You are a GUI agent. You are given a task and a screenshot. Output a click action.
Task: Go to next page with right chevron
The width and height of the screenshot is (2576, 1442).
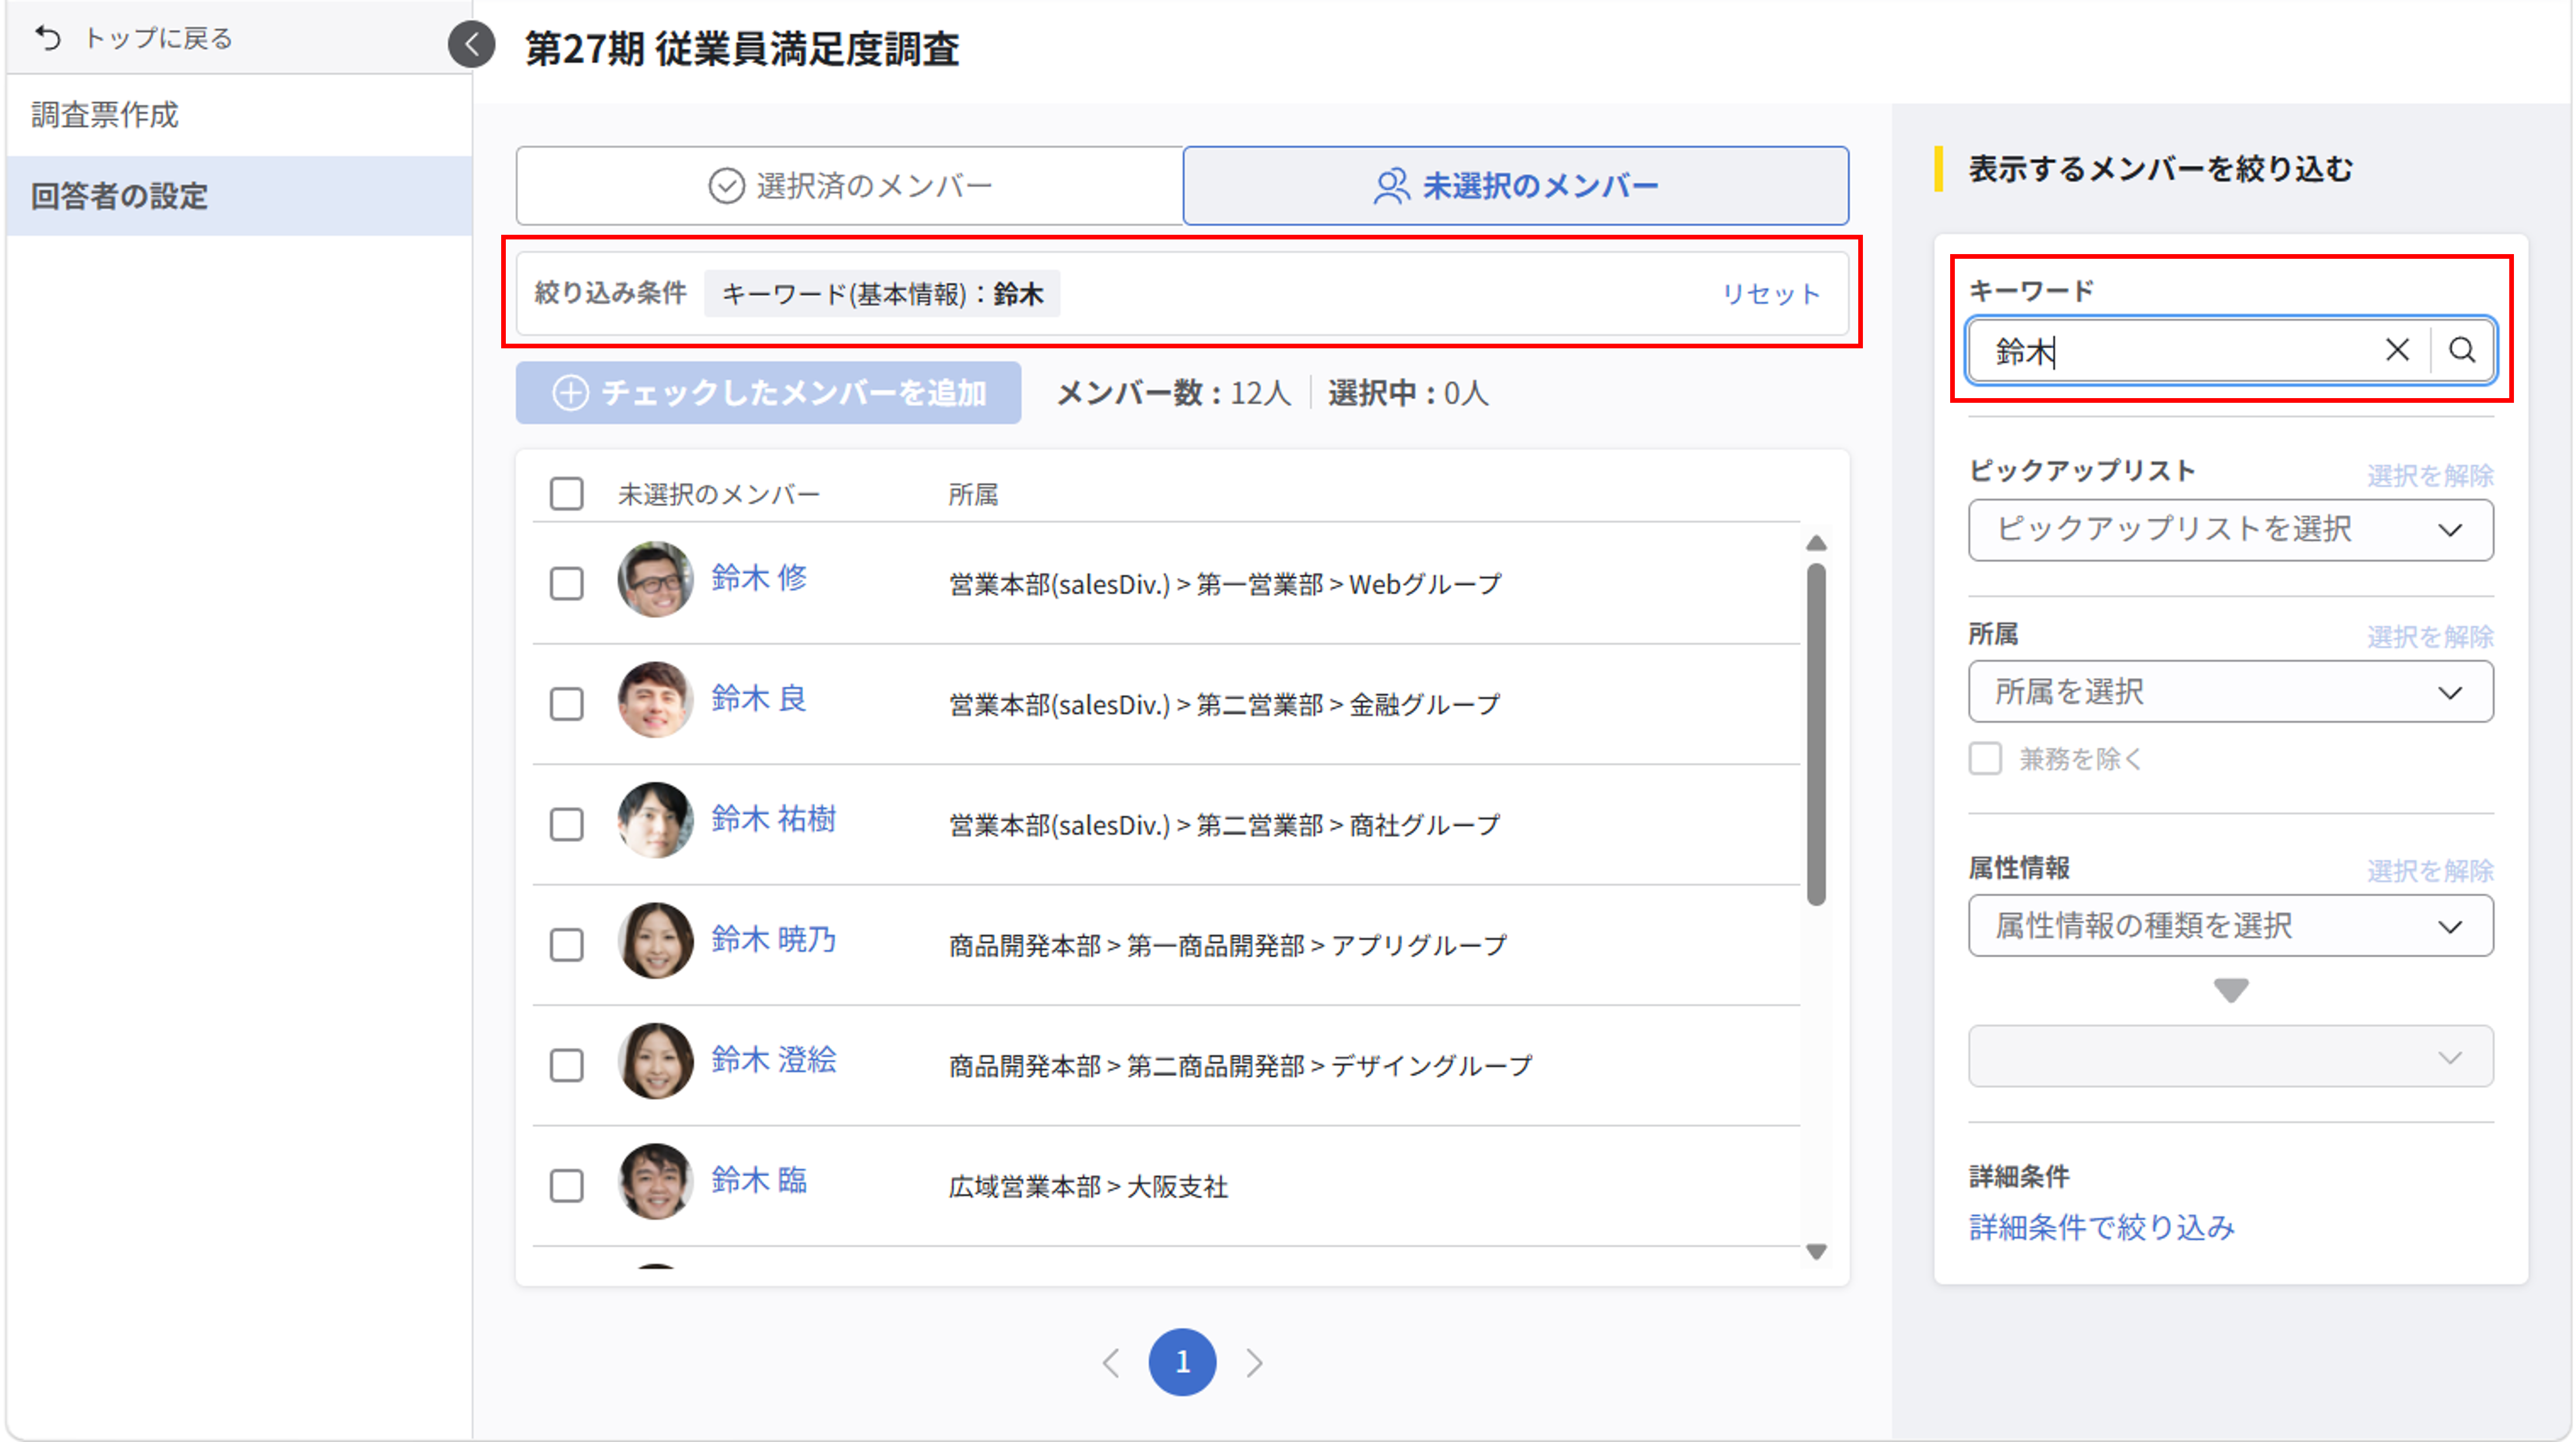(1254, 1362)
